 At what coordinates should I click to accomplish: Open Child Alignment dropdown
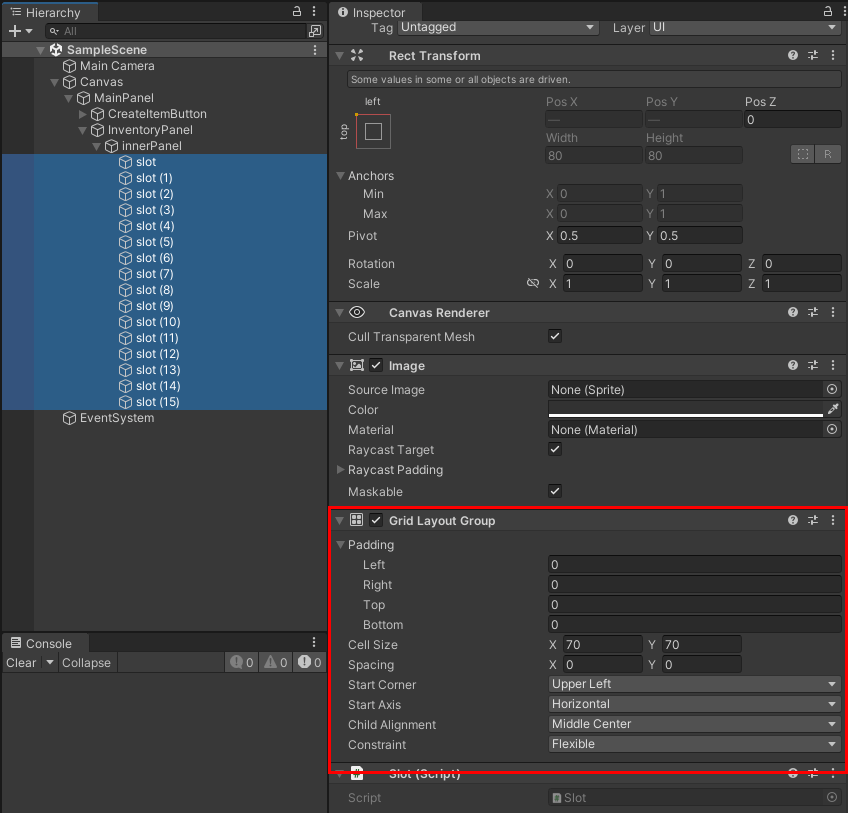pos(694,724)
